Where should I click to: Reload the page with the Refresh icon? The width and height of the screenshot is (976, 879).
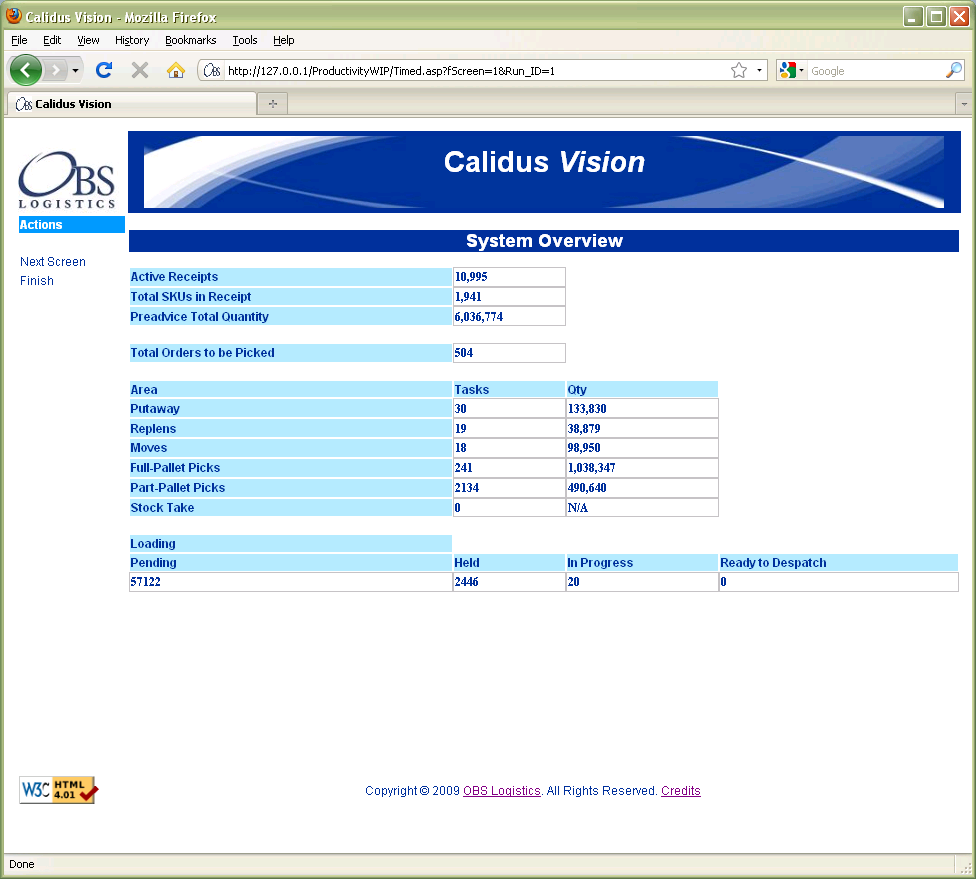point(104,70)
